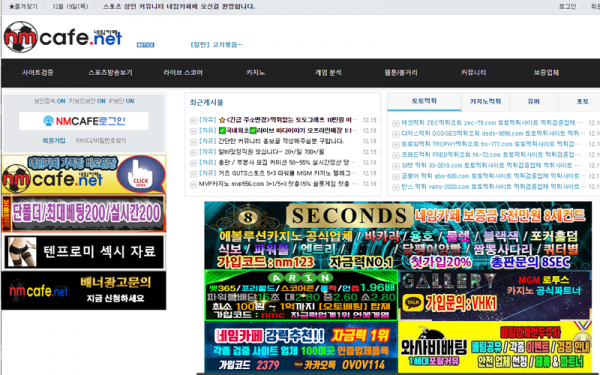
Task: Click post icon beside 트로피먹튀 TROPHY row
Action: coord(396,145)
